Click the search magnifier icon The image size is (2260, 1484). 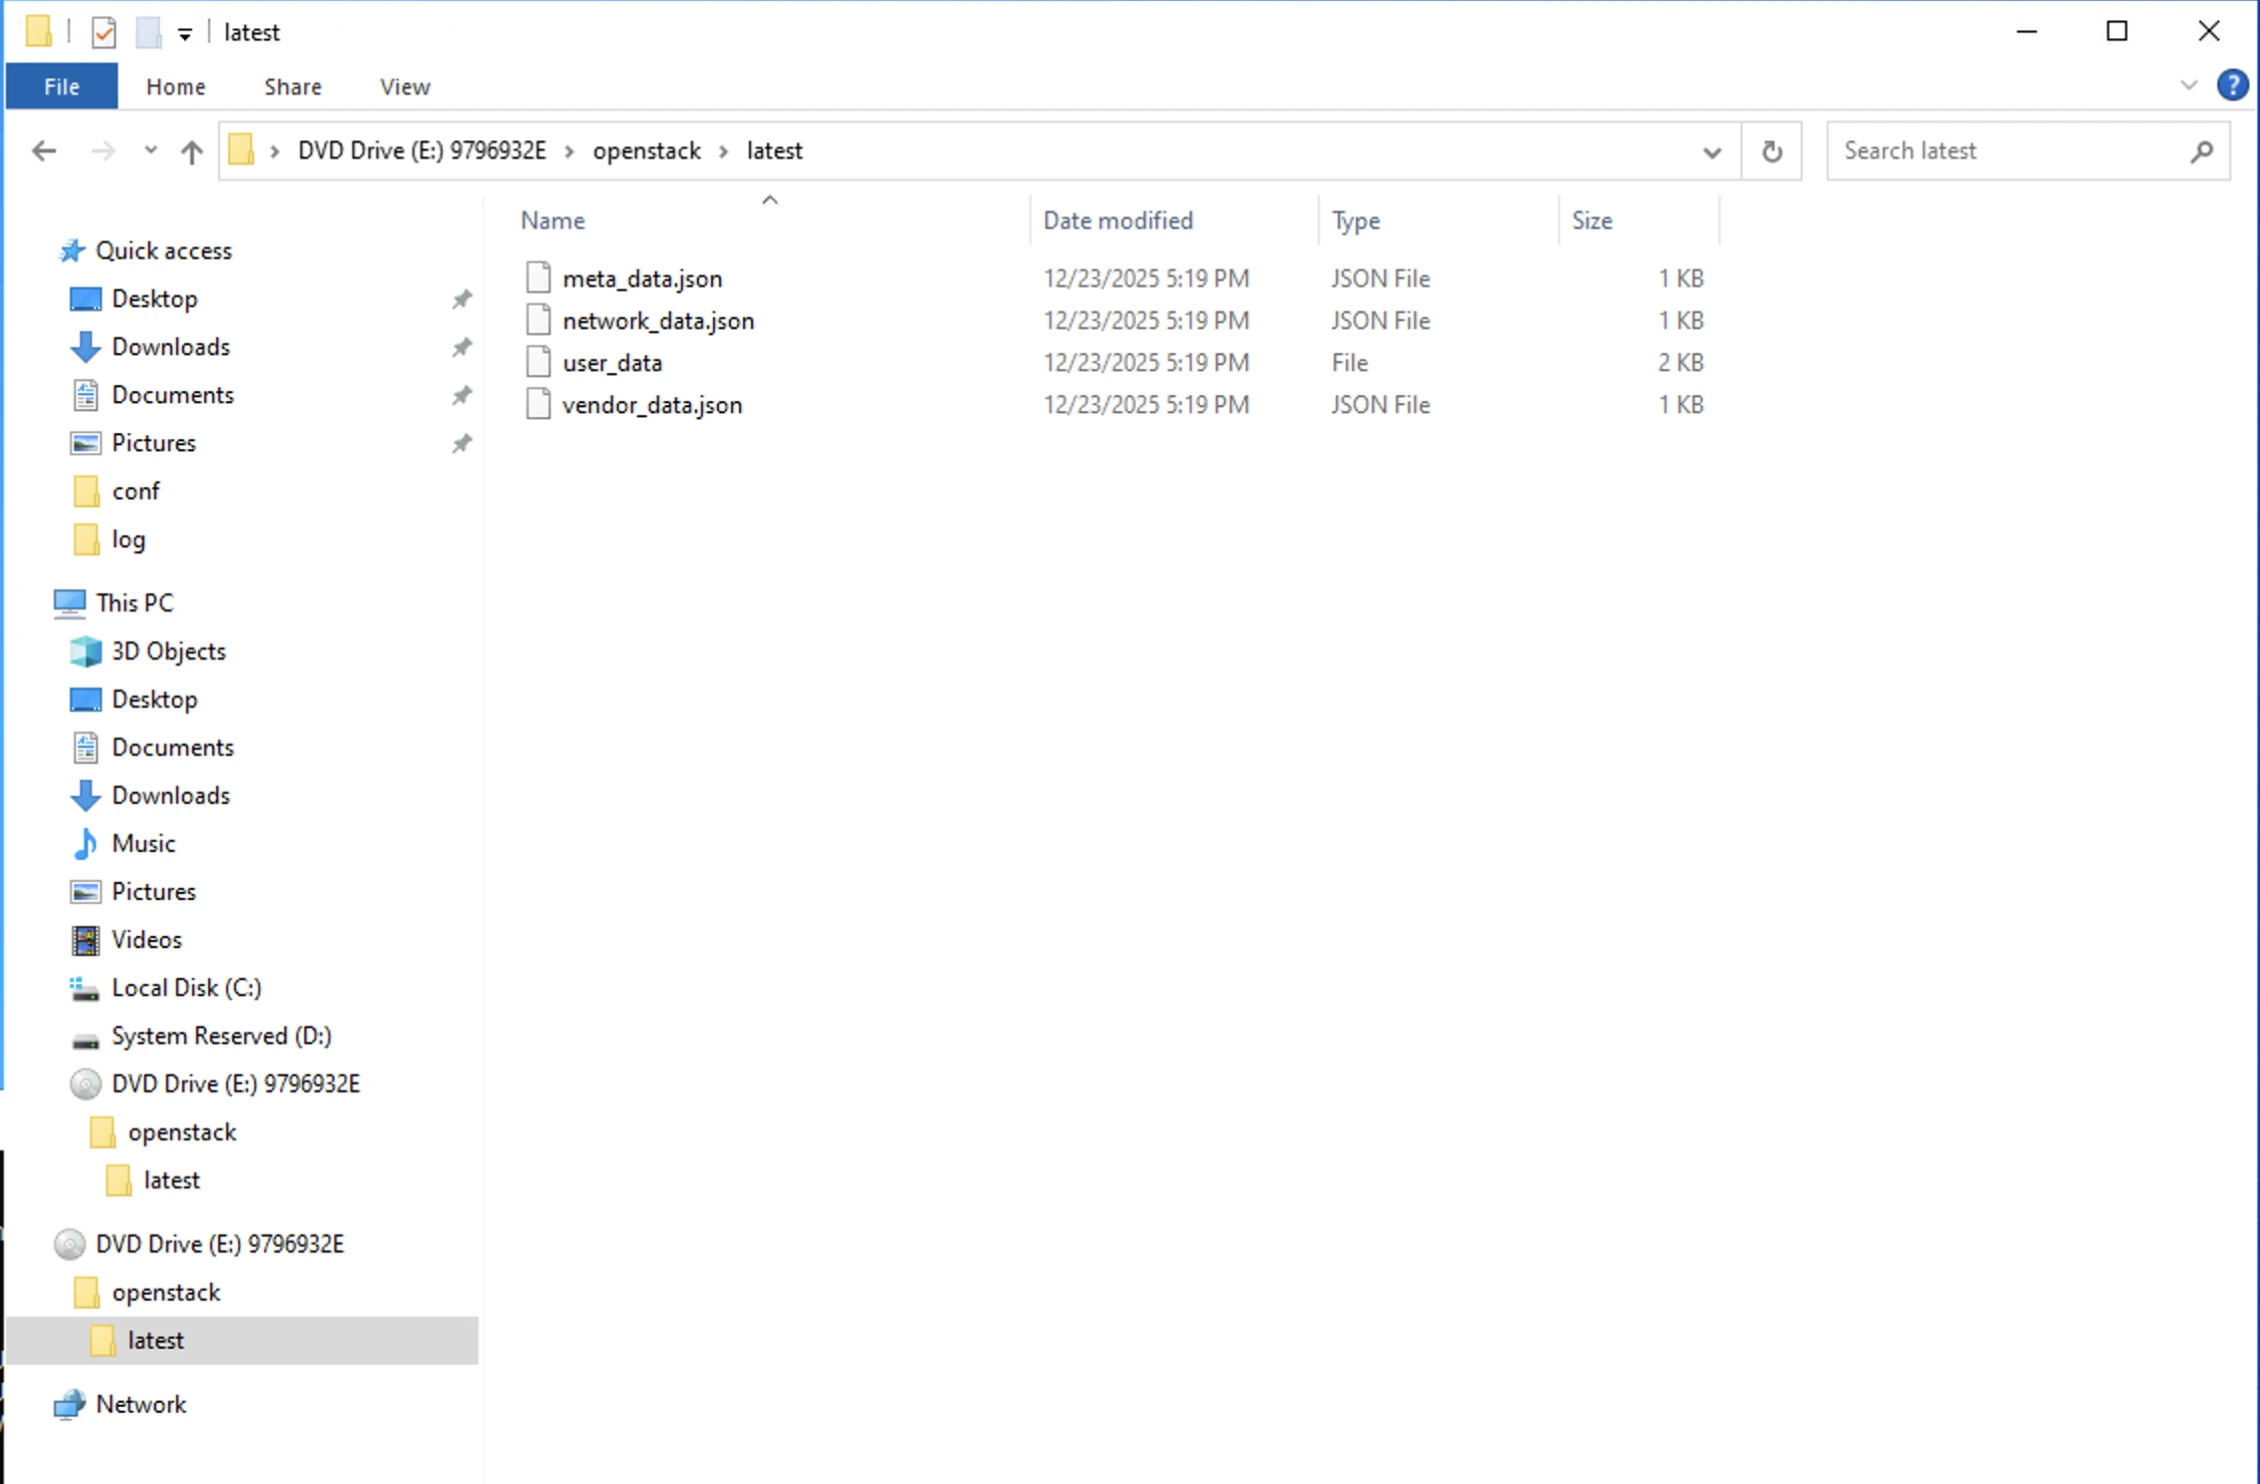pyautogui.click(x=2202, y=152)
